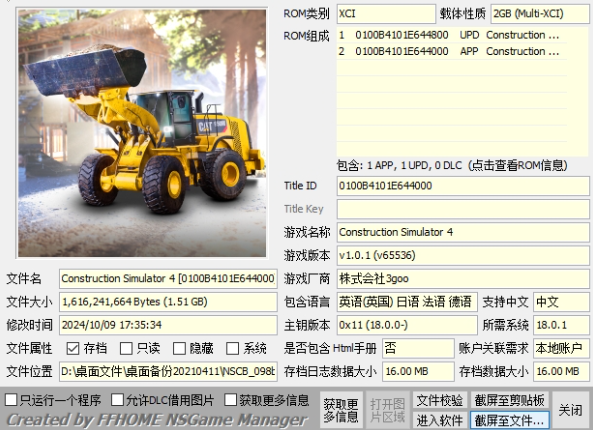This screenshot has height=430, width=593.
Task: Click the 修改时间 field 2024/10/09
Action: (168, 325)
